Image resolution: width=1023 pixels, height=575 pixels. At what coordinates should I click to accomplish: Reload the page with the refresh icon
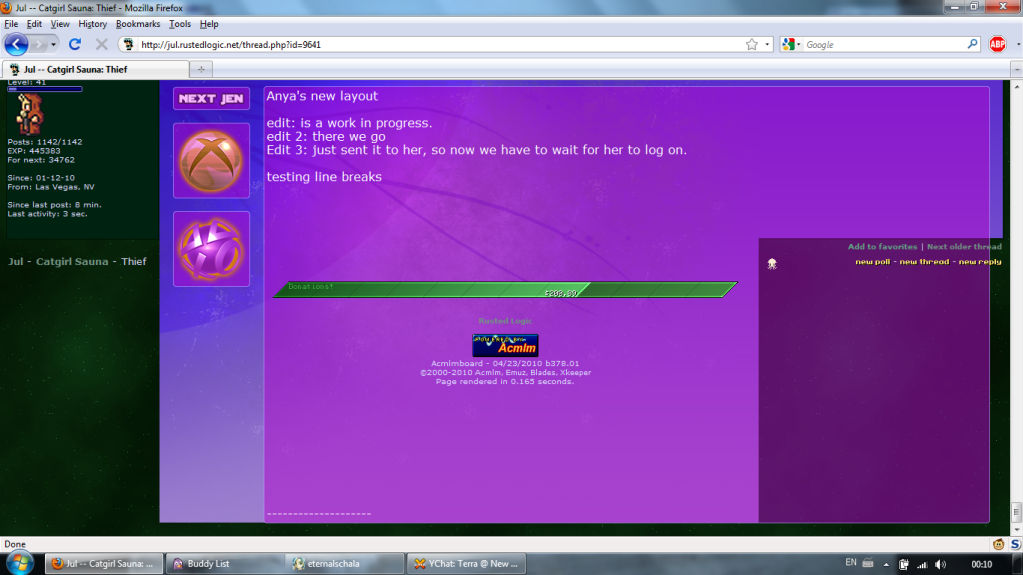tap(74, 45)
